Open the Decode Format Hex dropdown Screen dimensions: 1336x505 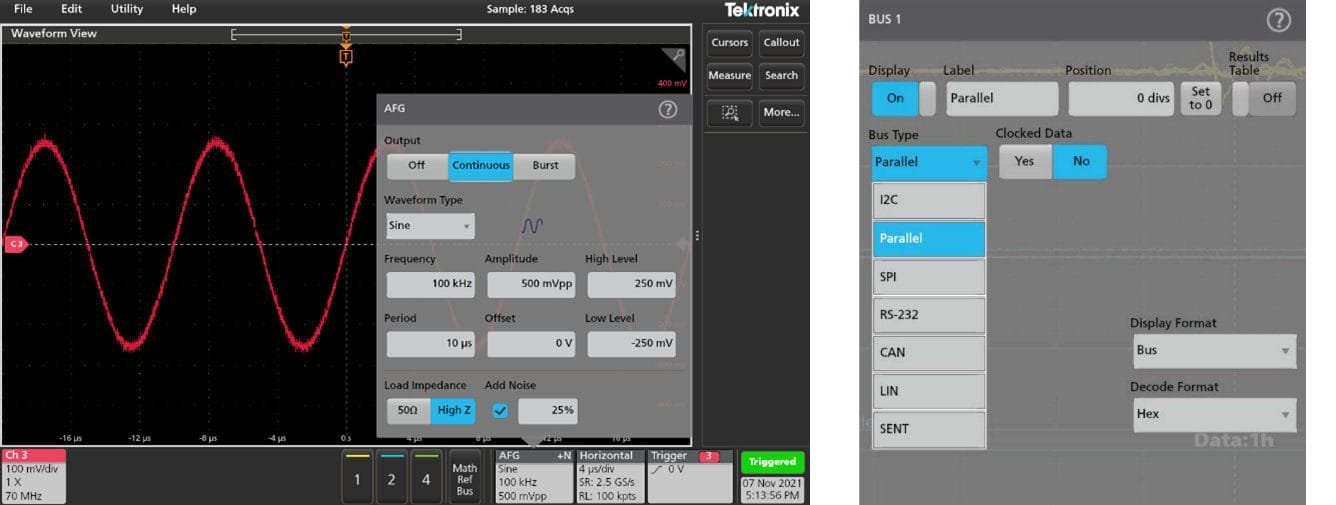1213,414
